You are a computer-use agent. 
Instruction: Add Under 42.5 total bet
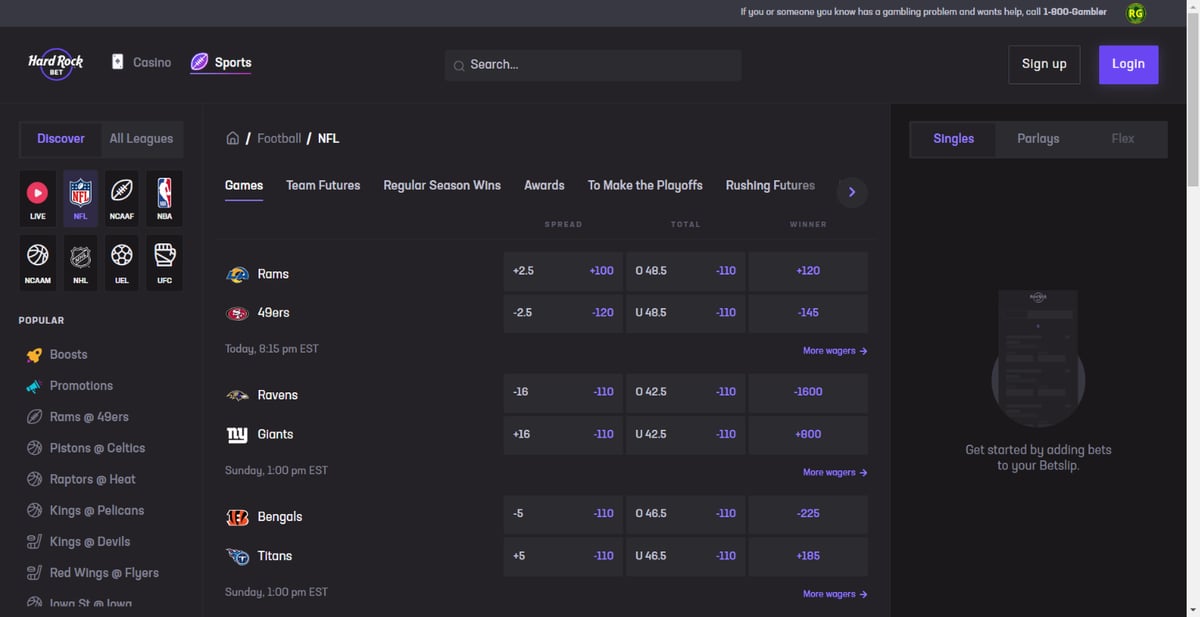coord(685,434)
